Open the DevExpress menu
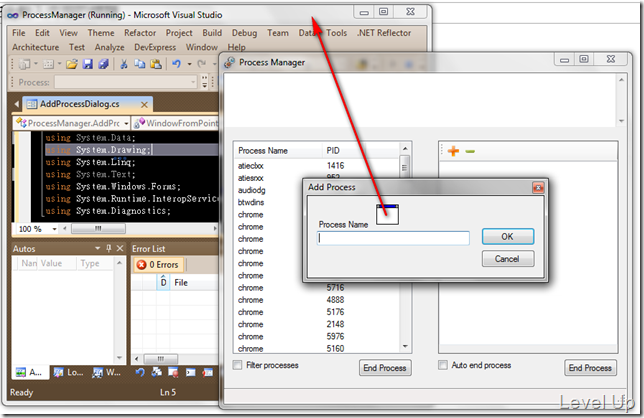Screen dimensions: 644x418 coord(155,47)
